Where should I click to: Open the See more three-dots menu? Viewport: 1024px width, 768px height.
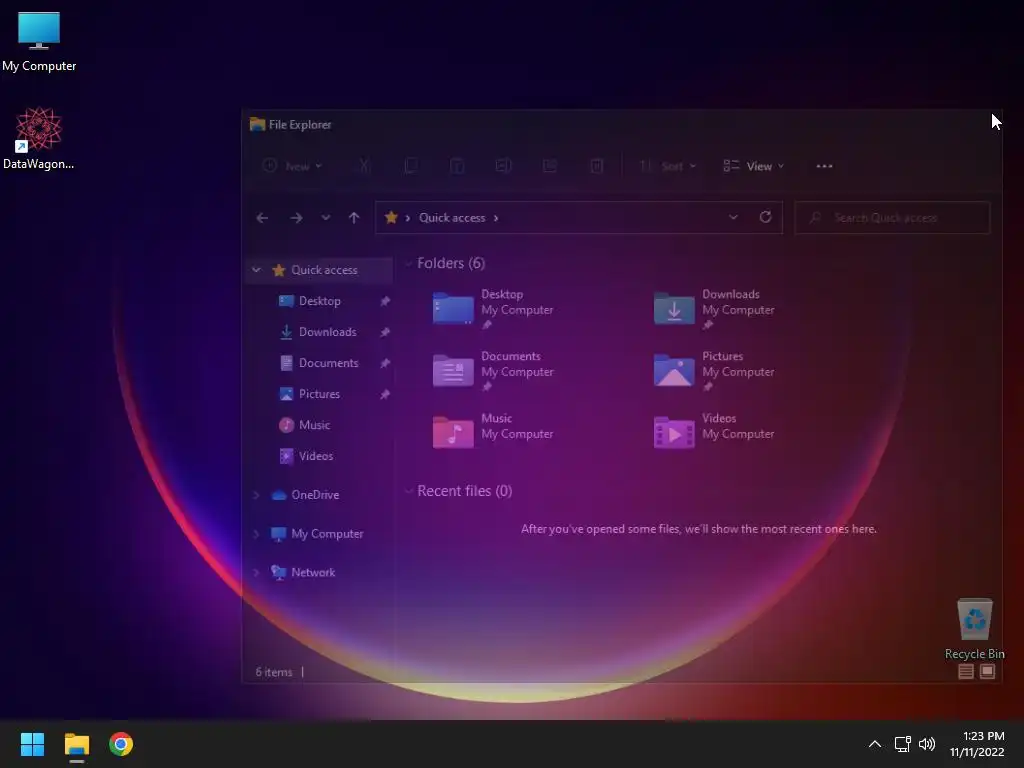click(x=824, y=166)
